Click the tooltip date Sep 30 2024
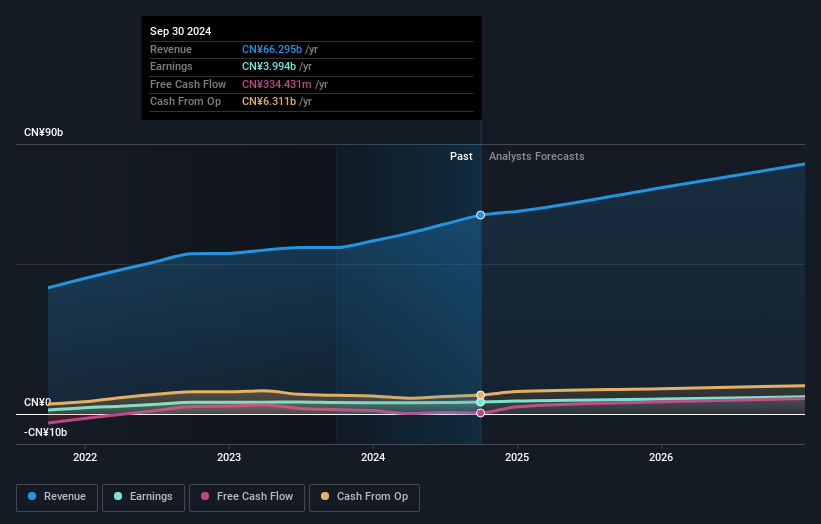The image size is (821, 524). tap(181, 31)
